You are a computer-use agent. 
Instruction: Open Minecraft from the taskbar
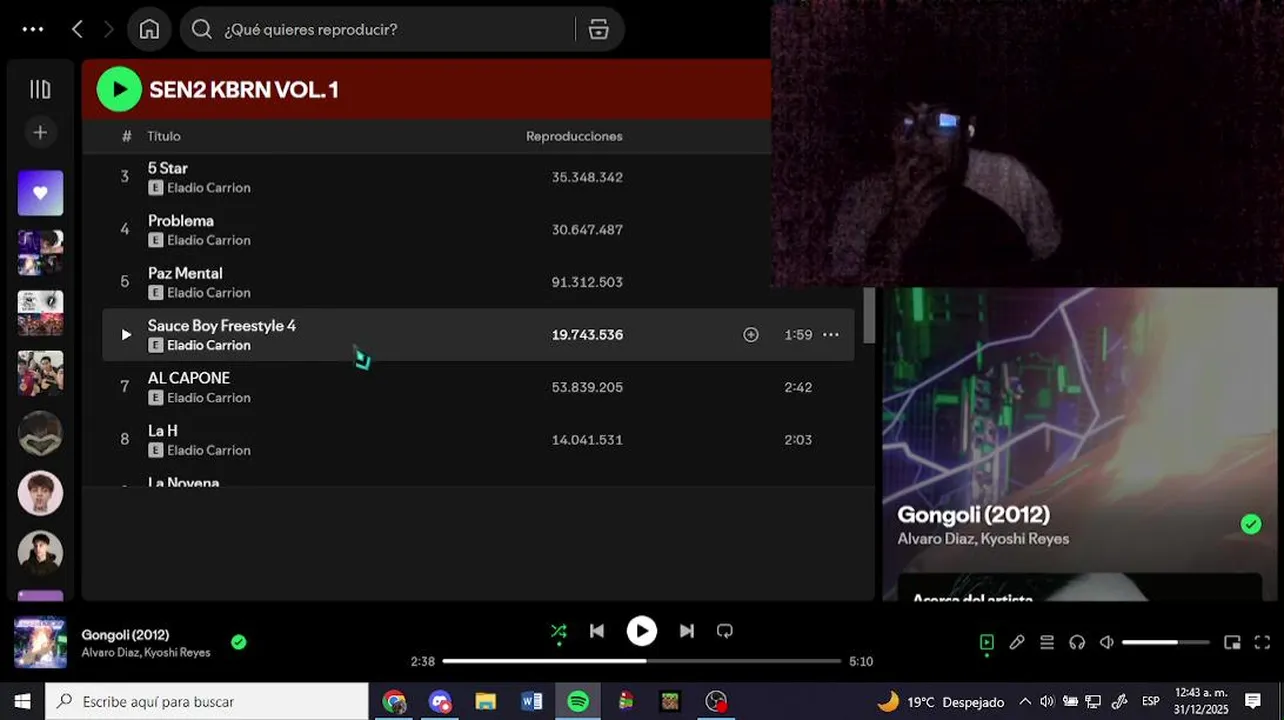(670, 701)
